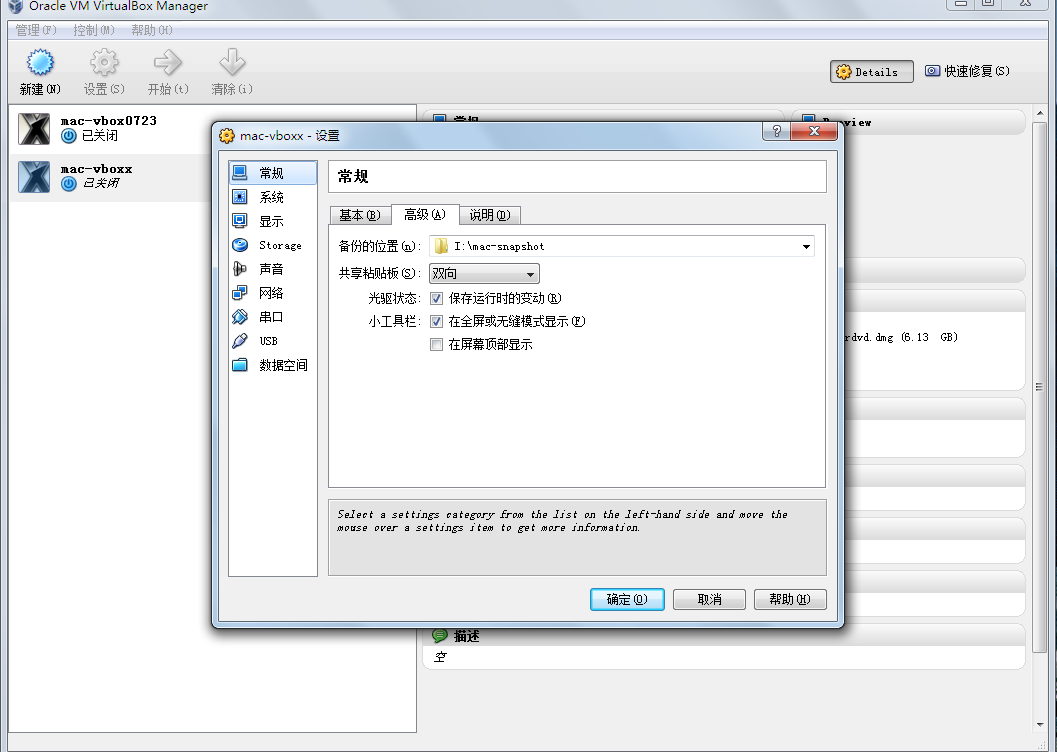Viewport: 1057px width, 752px height.
Task: Click the power-state icon under mac-vbox0723
Action: (x=69, y=136)
